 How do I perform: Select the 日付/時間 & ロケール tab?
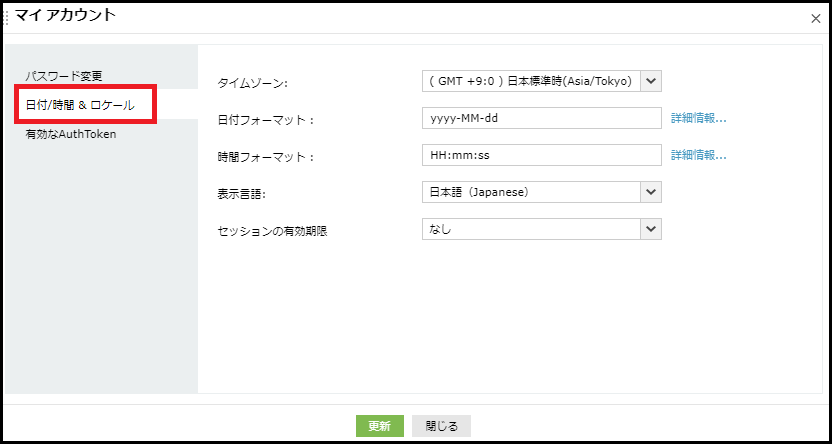[78, 105]
